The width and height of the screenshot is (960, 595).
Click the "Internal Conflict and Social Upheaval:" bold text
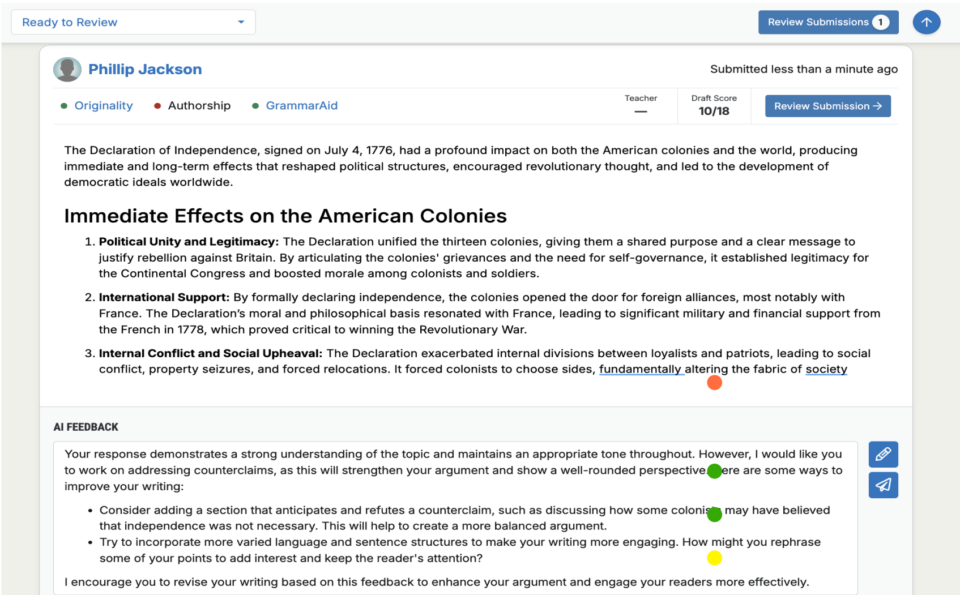pyautogui.click(x=211, y=353)
